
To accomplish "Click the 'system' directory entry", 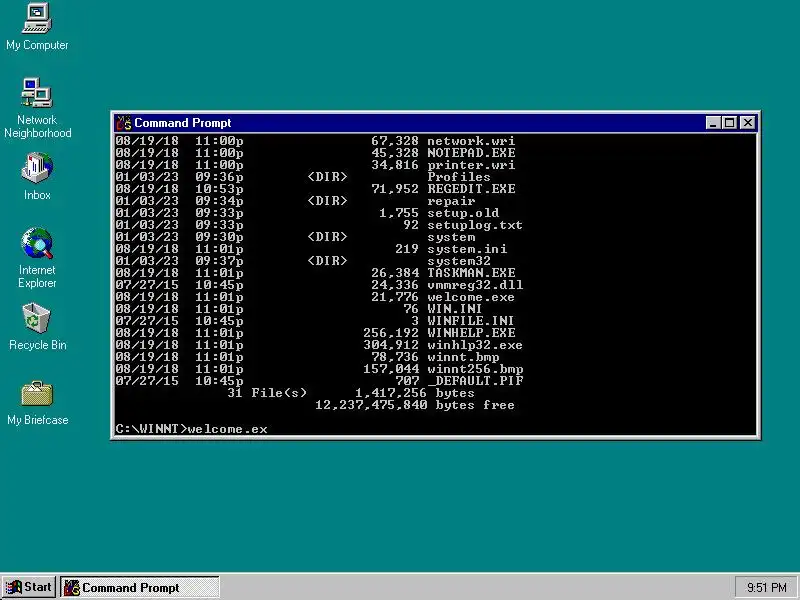I will coord(451,237).
